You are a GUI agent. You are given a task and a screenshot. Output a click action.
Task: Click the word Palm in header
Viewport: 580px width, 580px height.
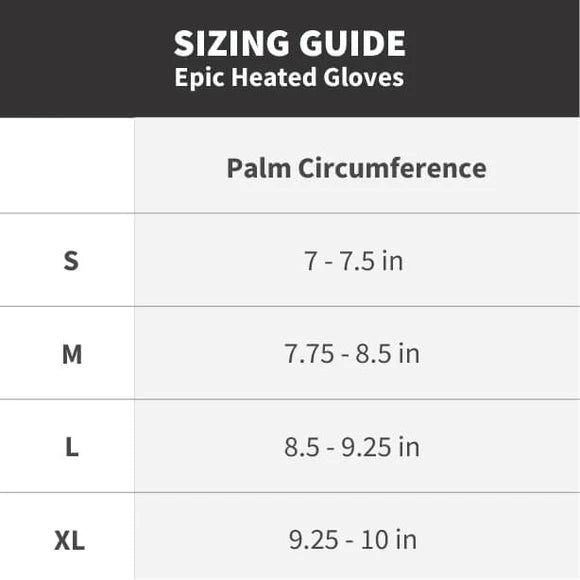[x=259, y=168]
